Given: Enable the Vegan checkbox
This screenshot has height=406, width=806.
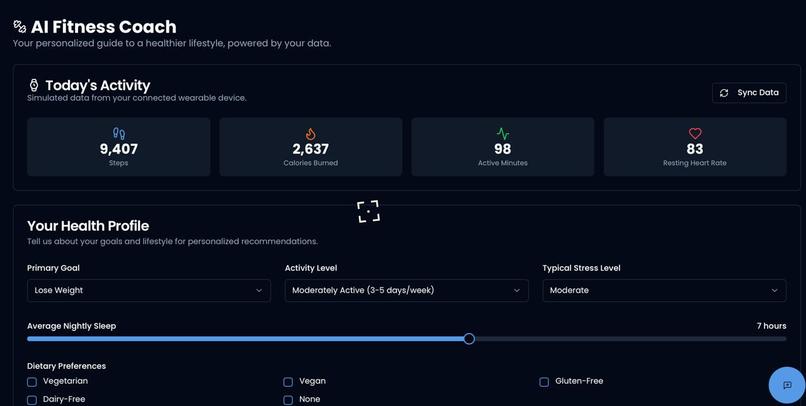Looking at the screenshot, I should [x=288, y=382].
